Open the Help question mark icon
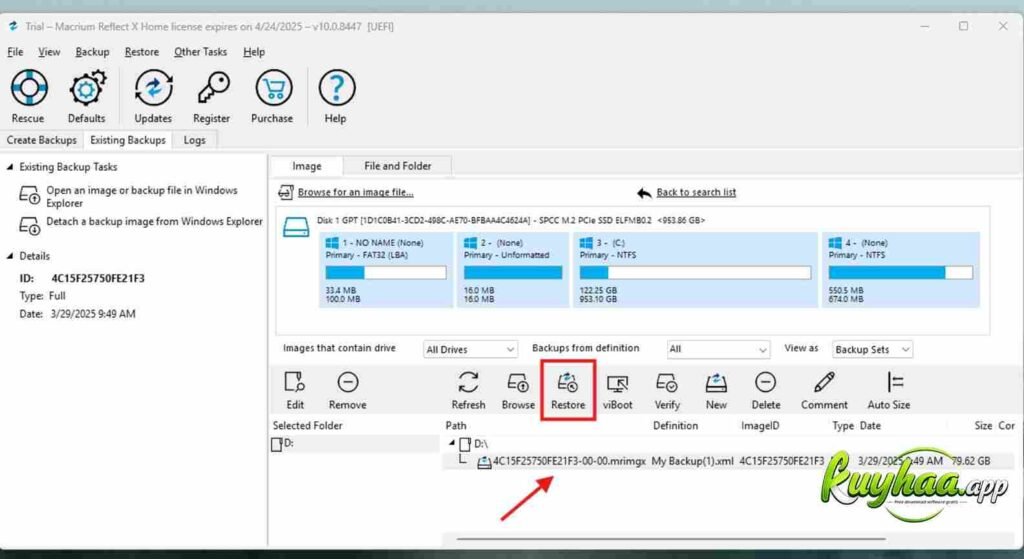This screenshot has width=1024, height=559. 336,97
